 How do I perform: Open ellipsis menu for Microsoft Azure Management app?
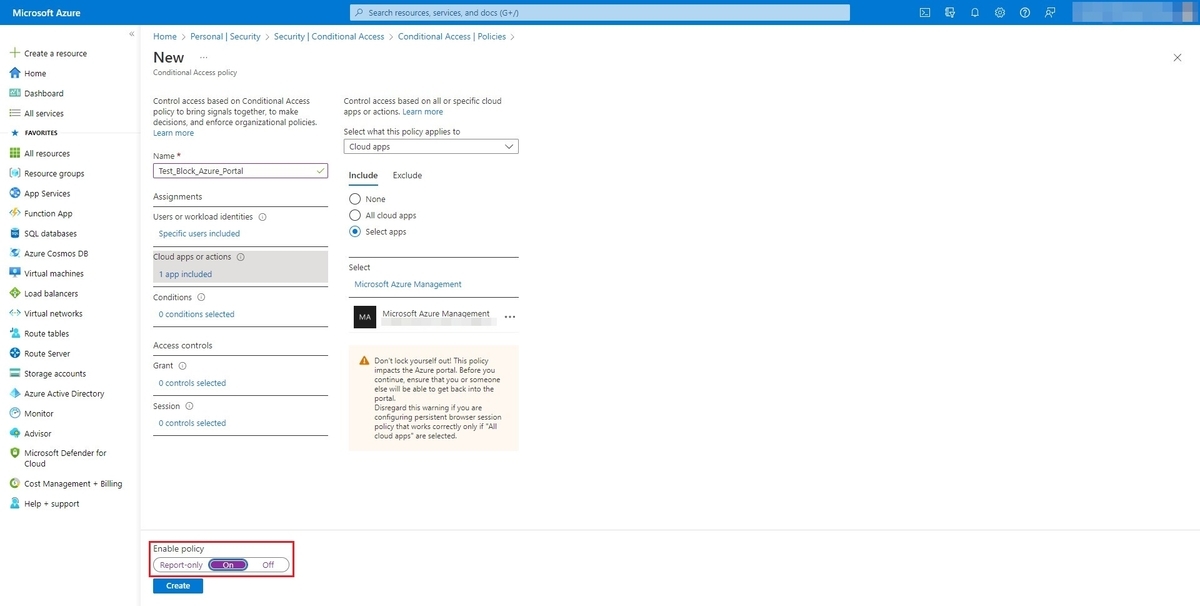pos(510,316)
